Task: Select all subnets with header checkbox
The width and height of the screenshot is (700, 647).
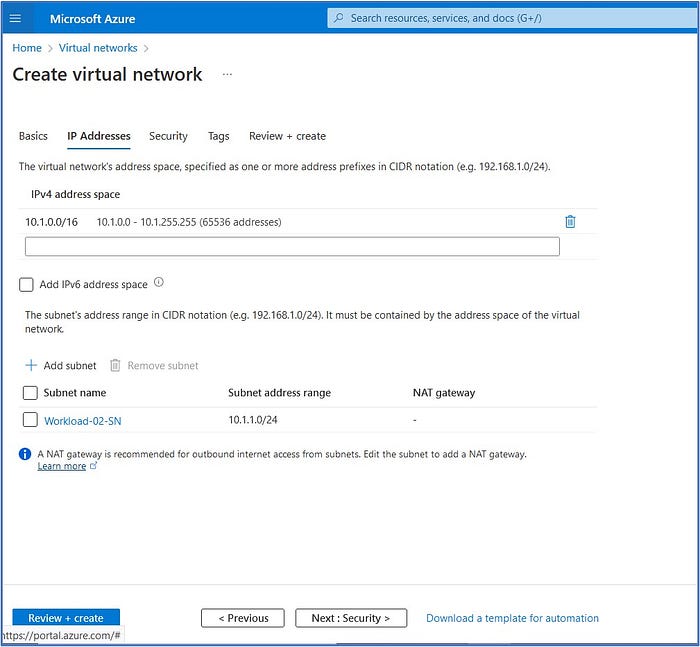Action: coord(30,393)
